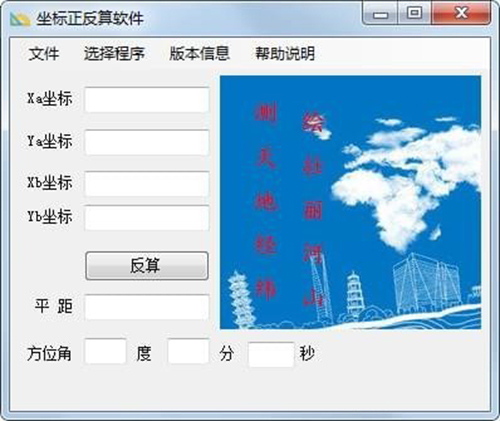Click the 度 degrees field

(x=106, y=351)
